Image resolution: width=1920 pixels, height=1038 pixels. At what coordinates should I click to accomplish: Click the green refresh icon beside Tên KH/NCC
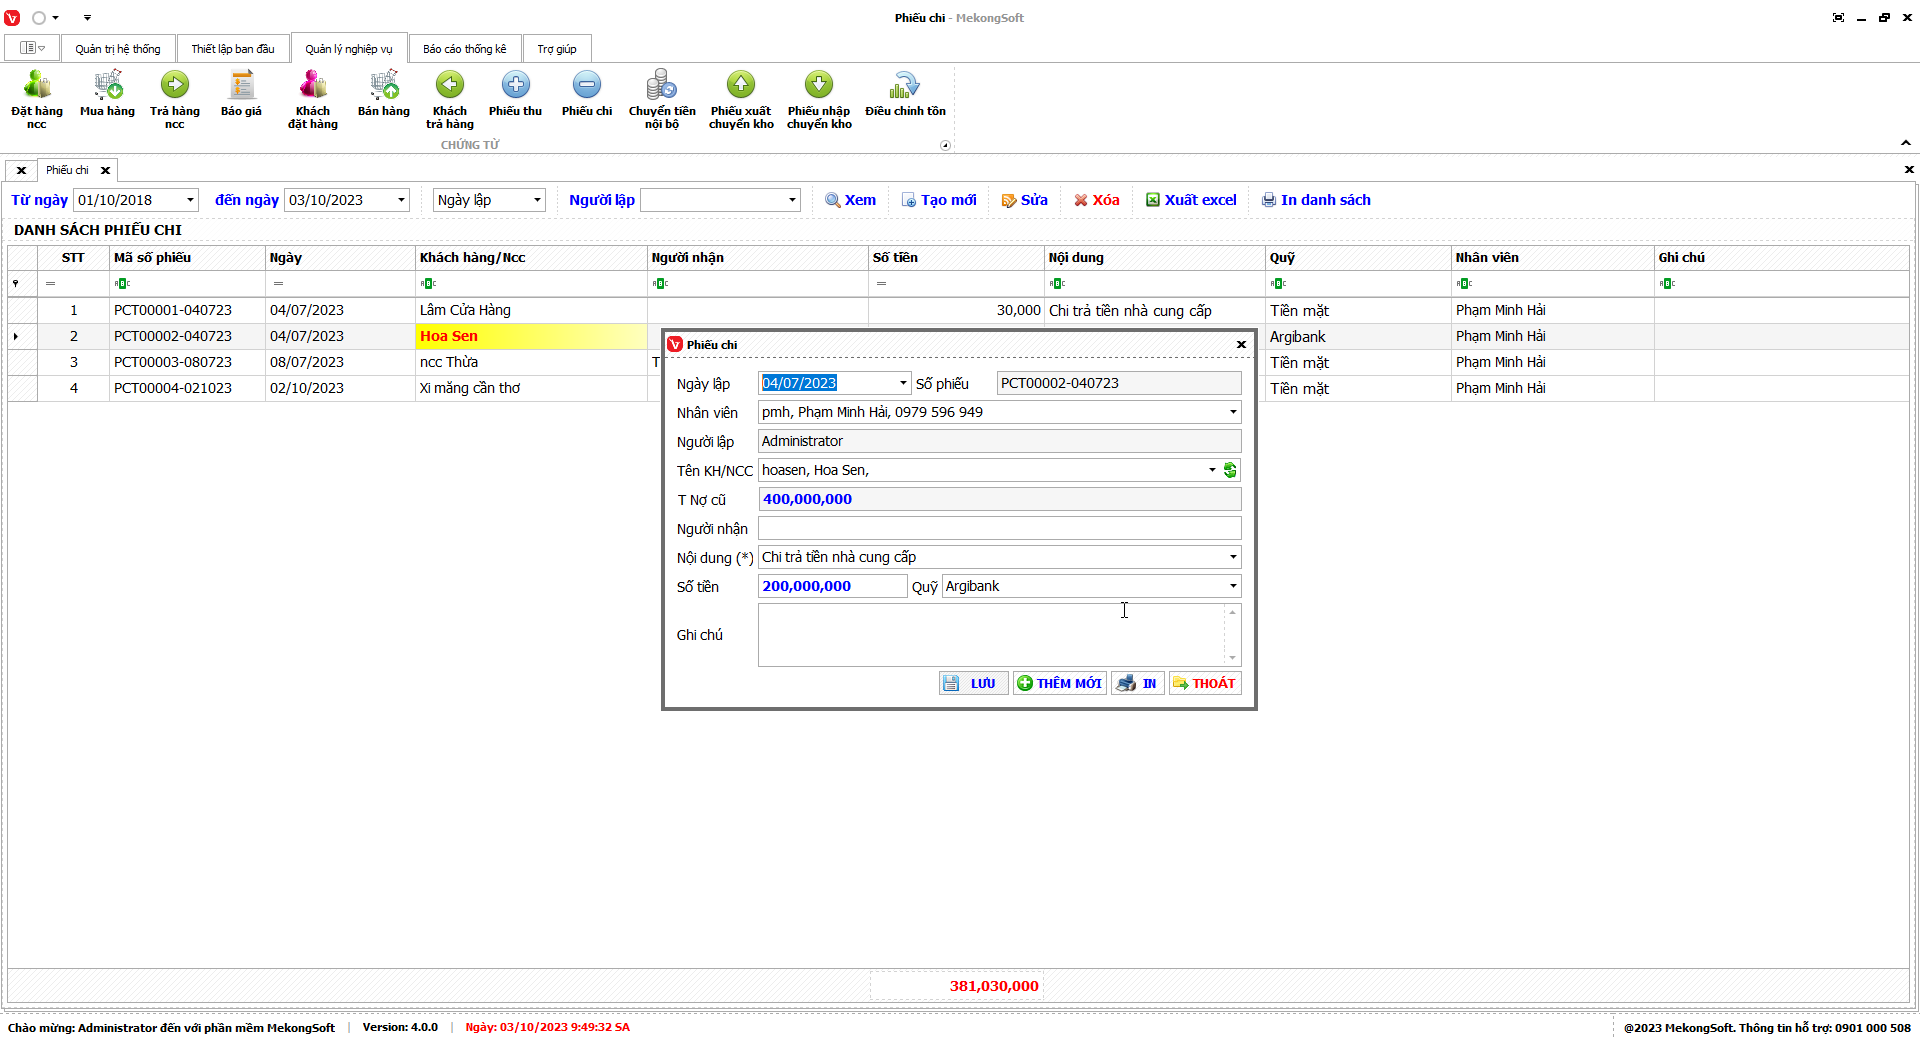(x=1231, y=470)
